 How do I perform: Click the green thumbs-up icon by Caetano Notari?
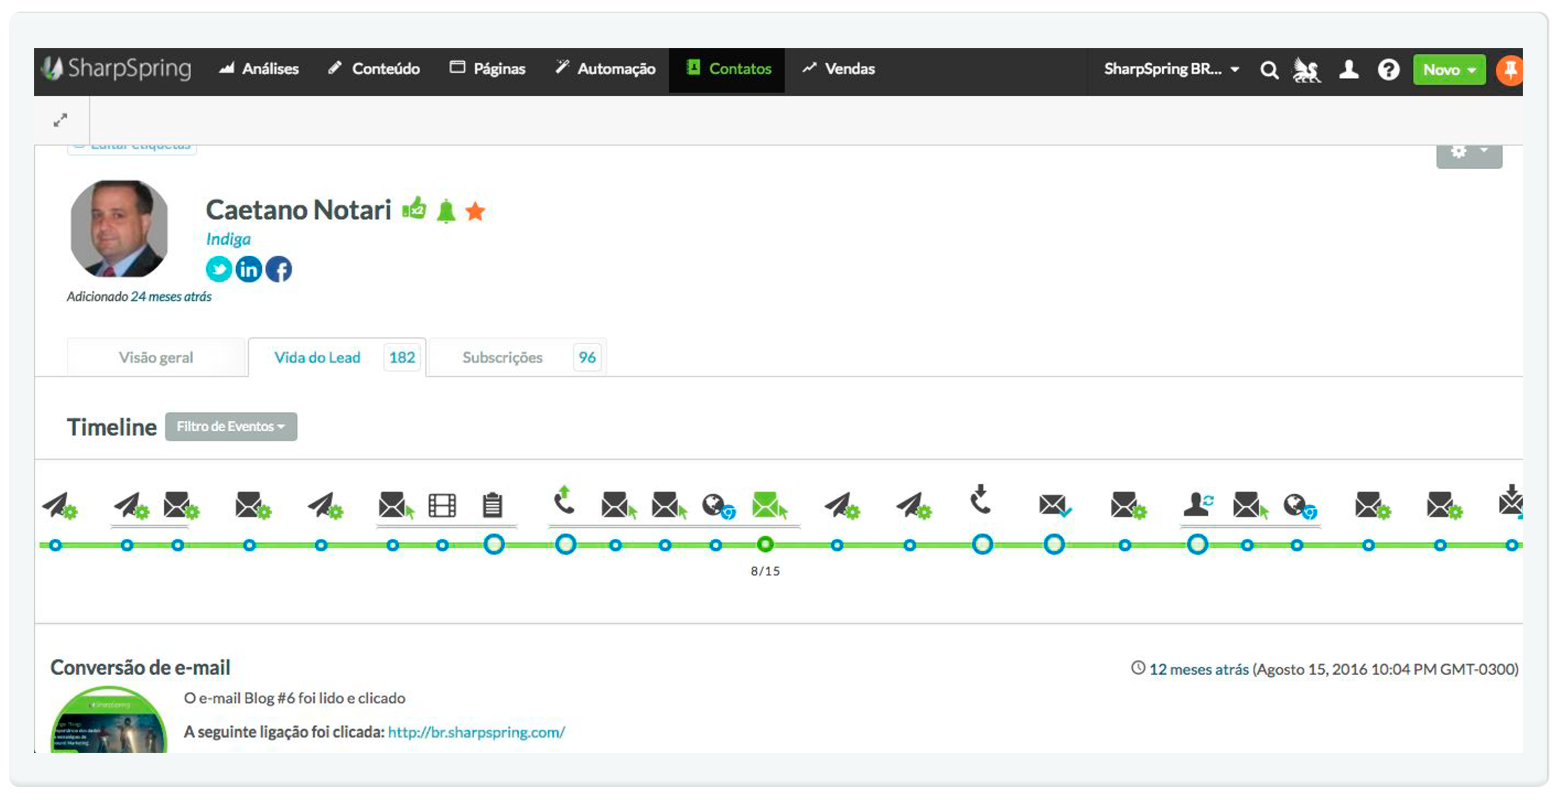point(414,209)
